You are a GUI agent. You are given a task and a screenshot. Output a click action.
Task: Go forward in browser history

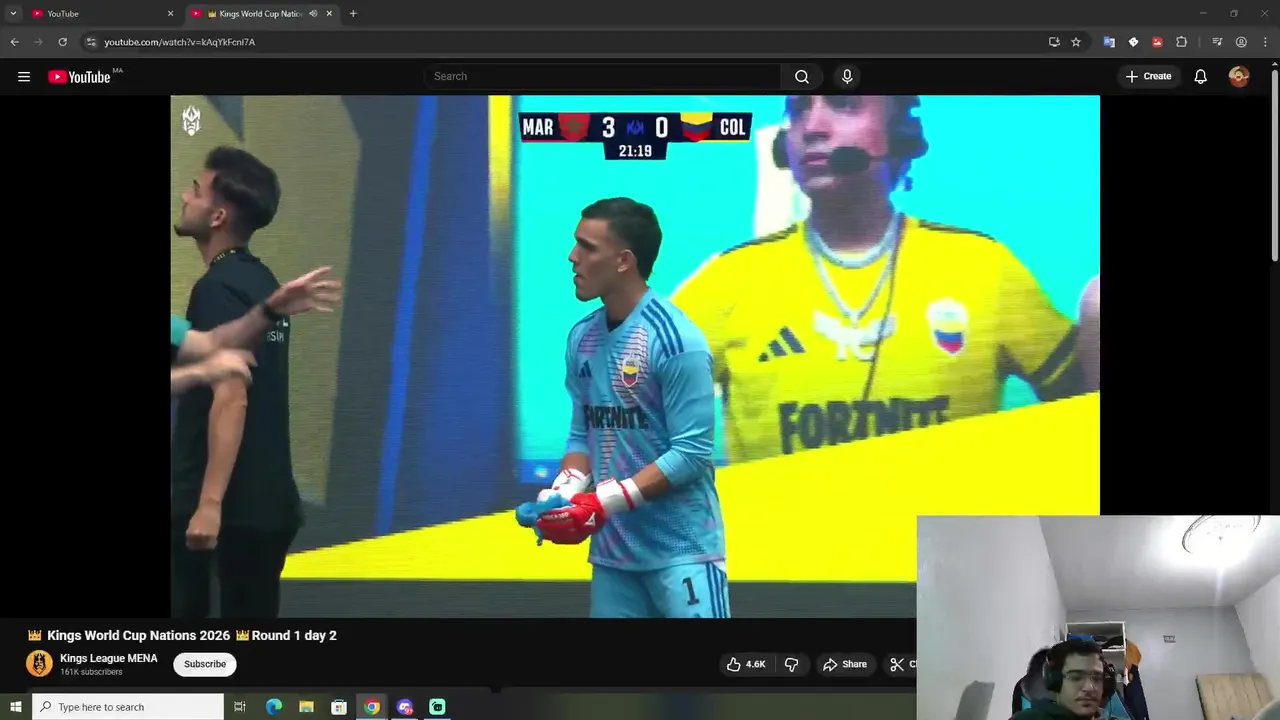click(38, 42)
